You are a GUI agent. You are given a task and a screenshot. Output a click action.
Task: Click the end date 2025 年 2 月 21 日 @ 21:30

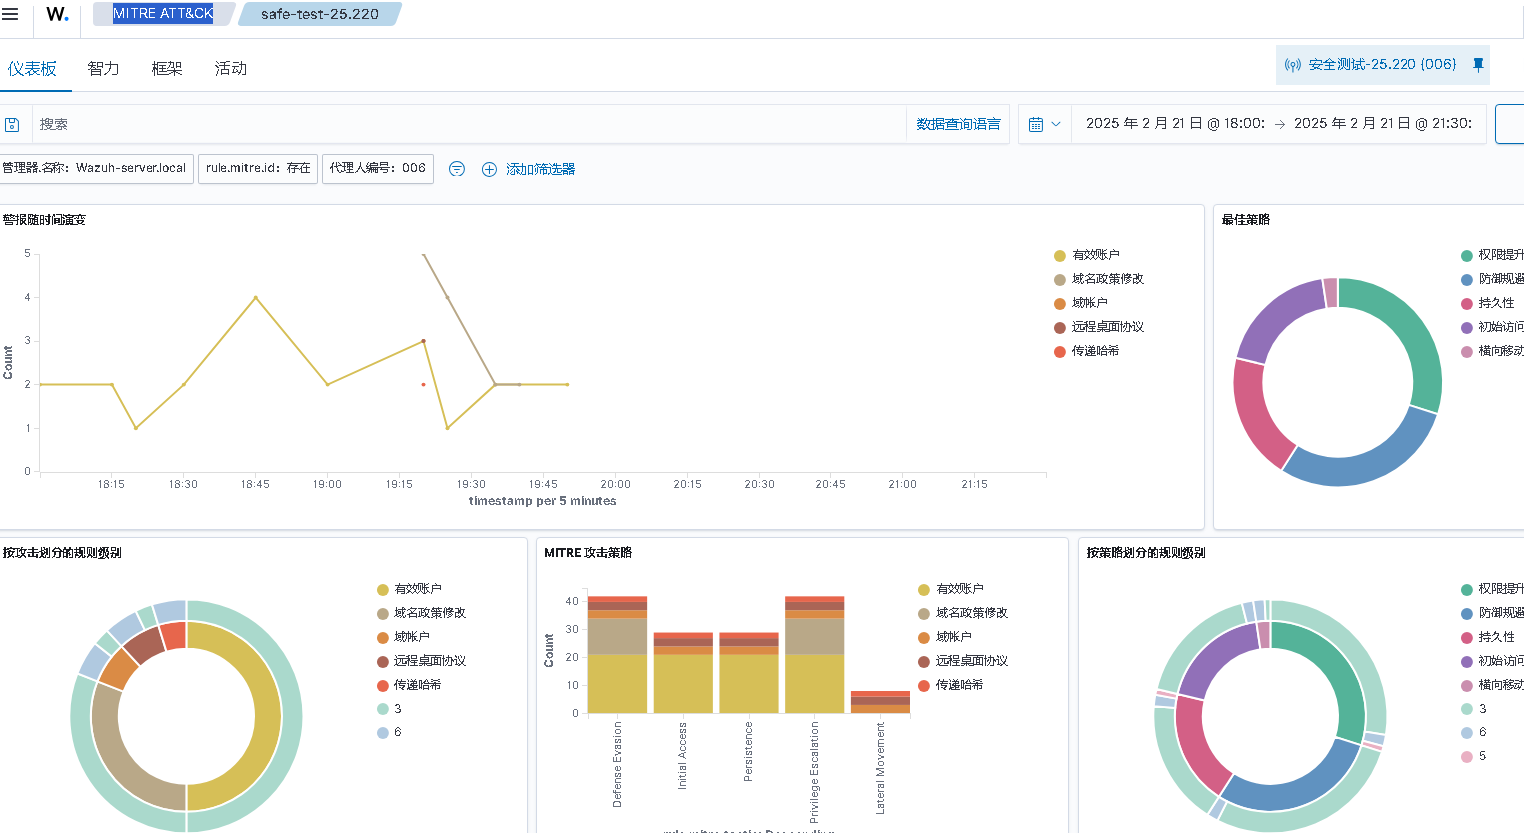click(1383, 124)
